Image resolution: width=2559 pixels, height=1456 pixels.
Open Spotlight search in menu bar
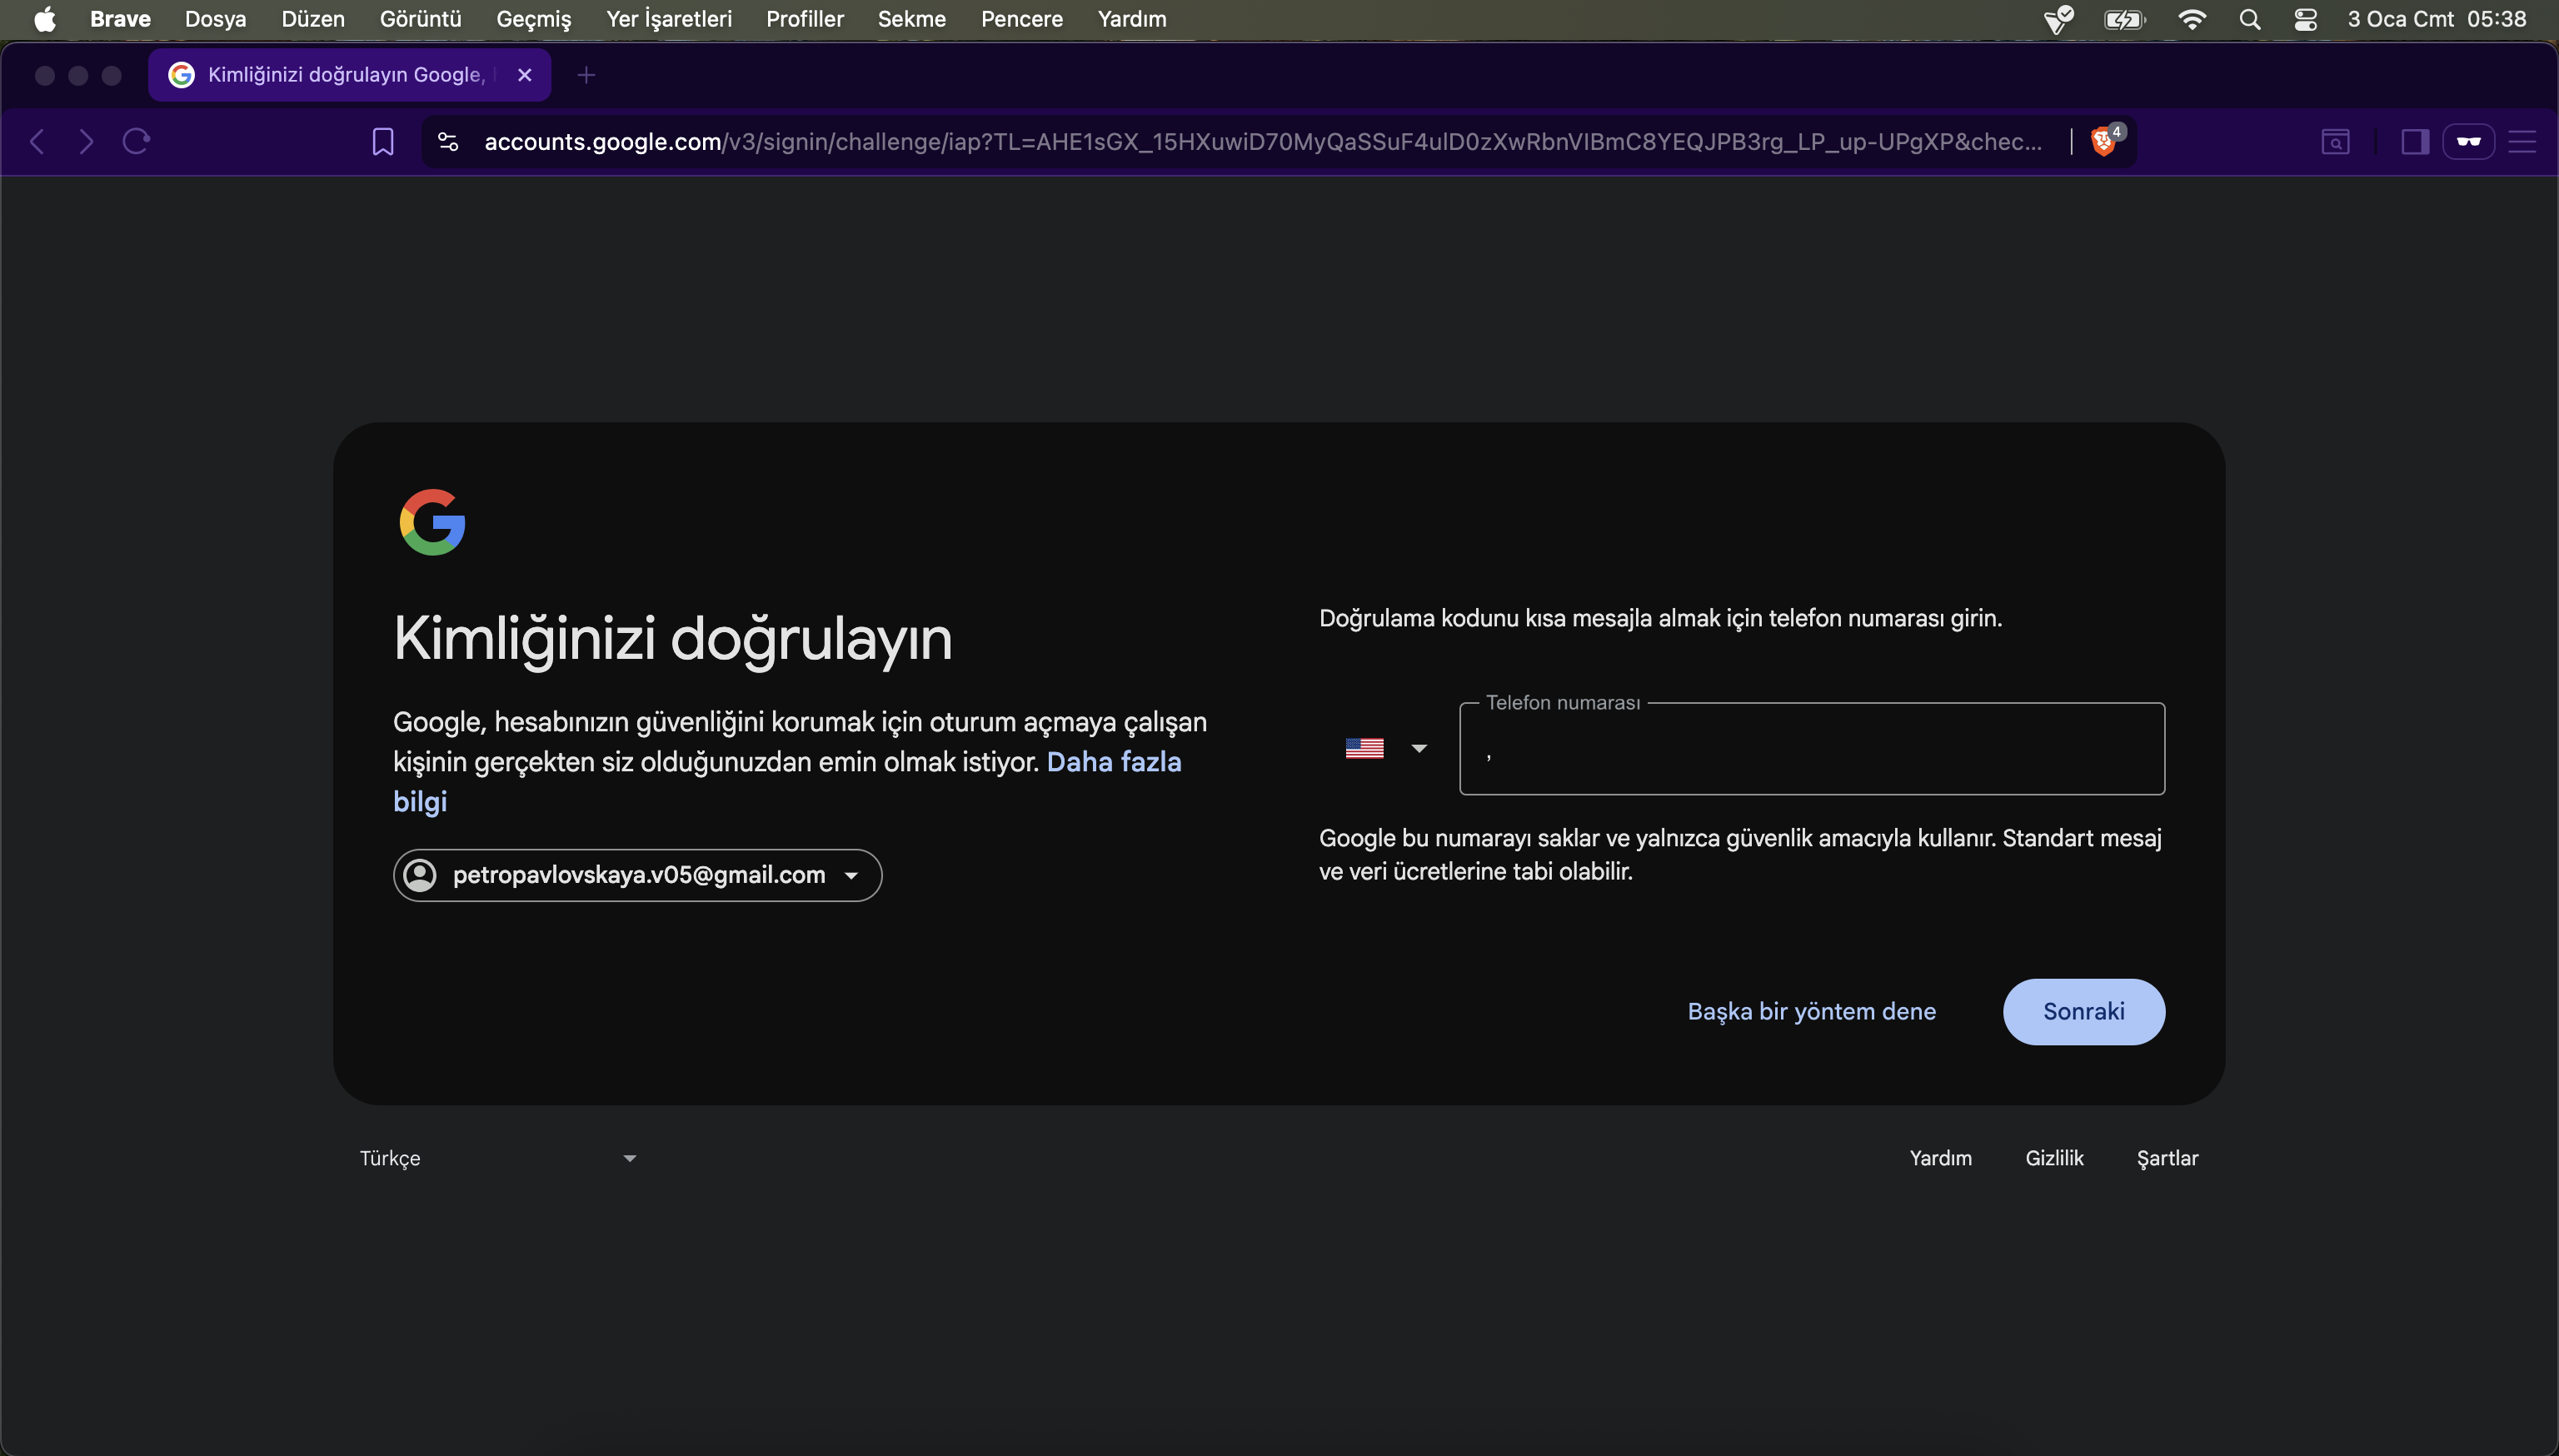click(2249, 19)
